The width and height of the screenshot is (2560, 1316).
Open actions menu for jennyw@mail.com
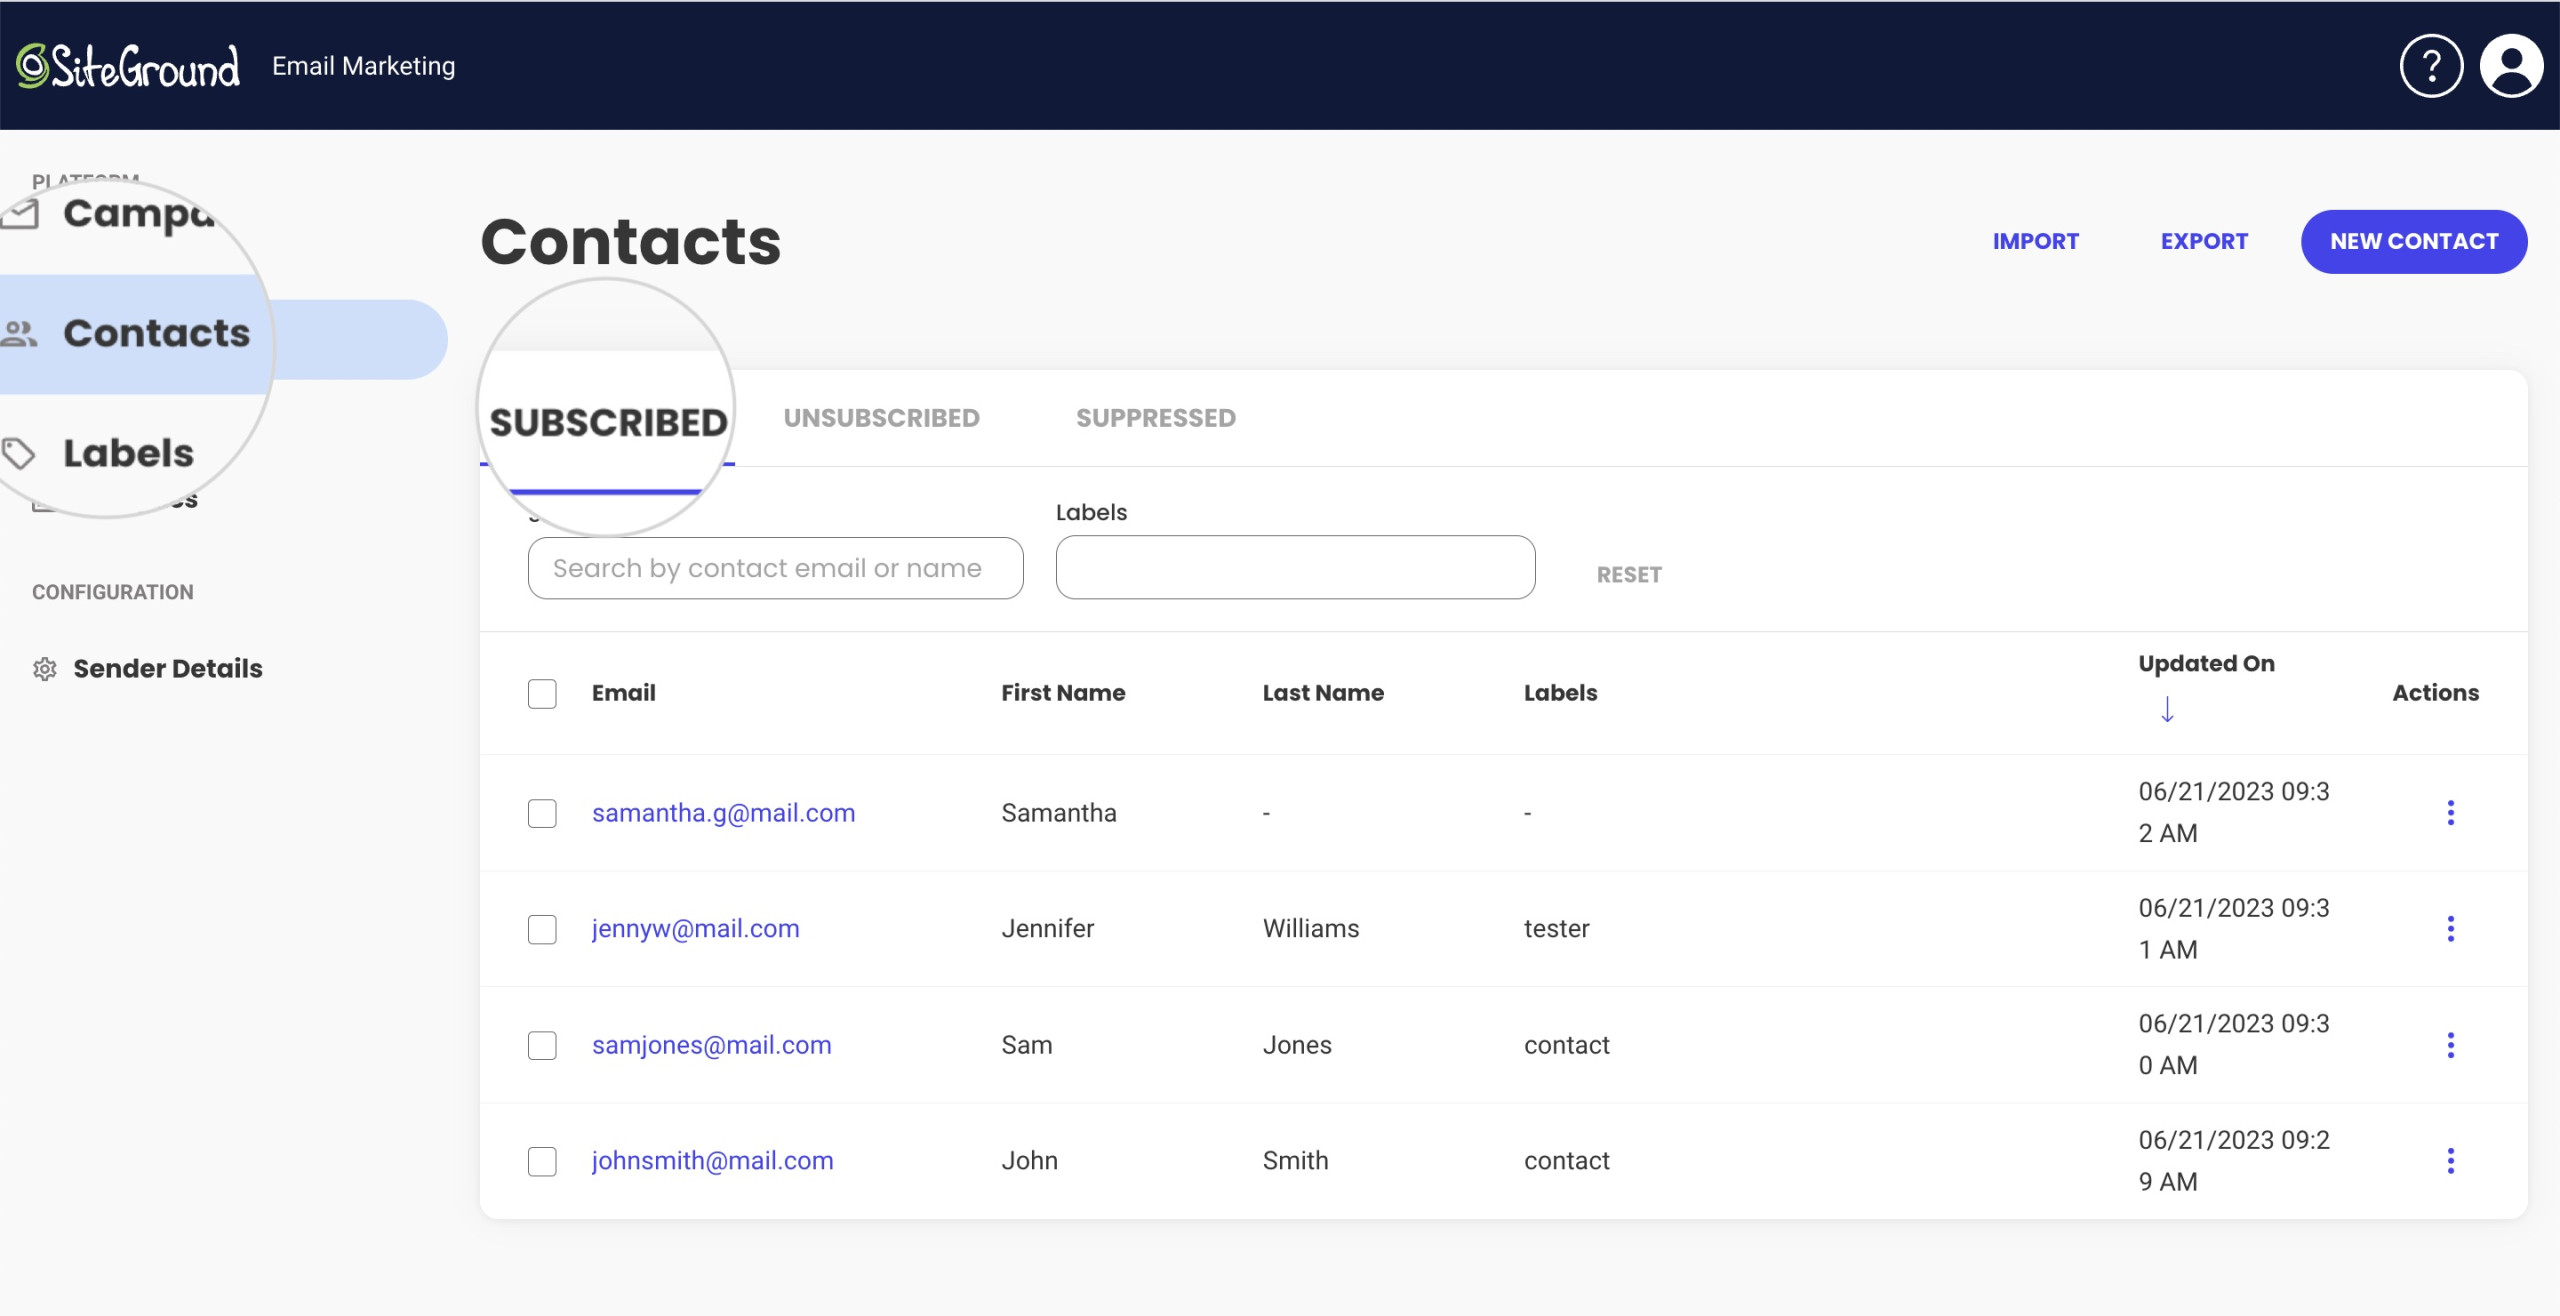pyautogui.click(x=2451, y=928)
